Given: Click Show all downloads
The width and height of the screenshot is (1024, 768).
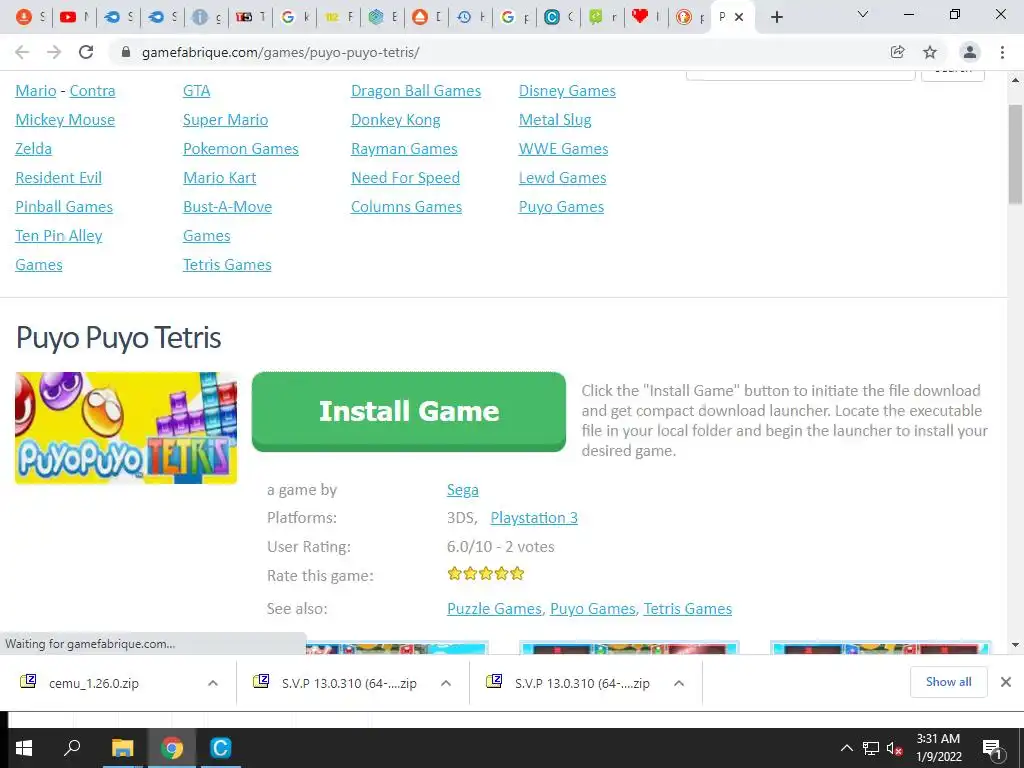Looking at the screenshot, I should pyautogui.click(x=948, y=682).
